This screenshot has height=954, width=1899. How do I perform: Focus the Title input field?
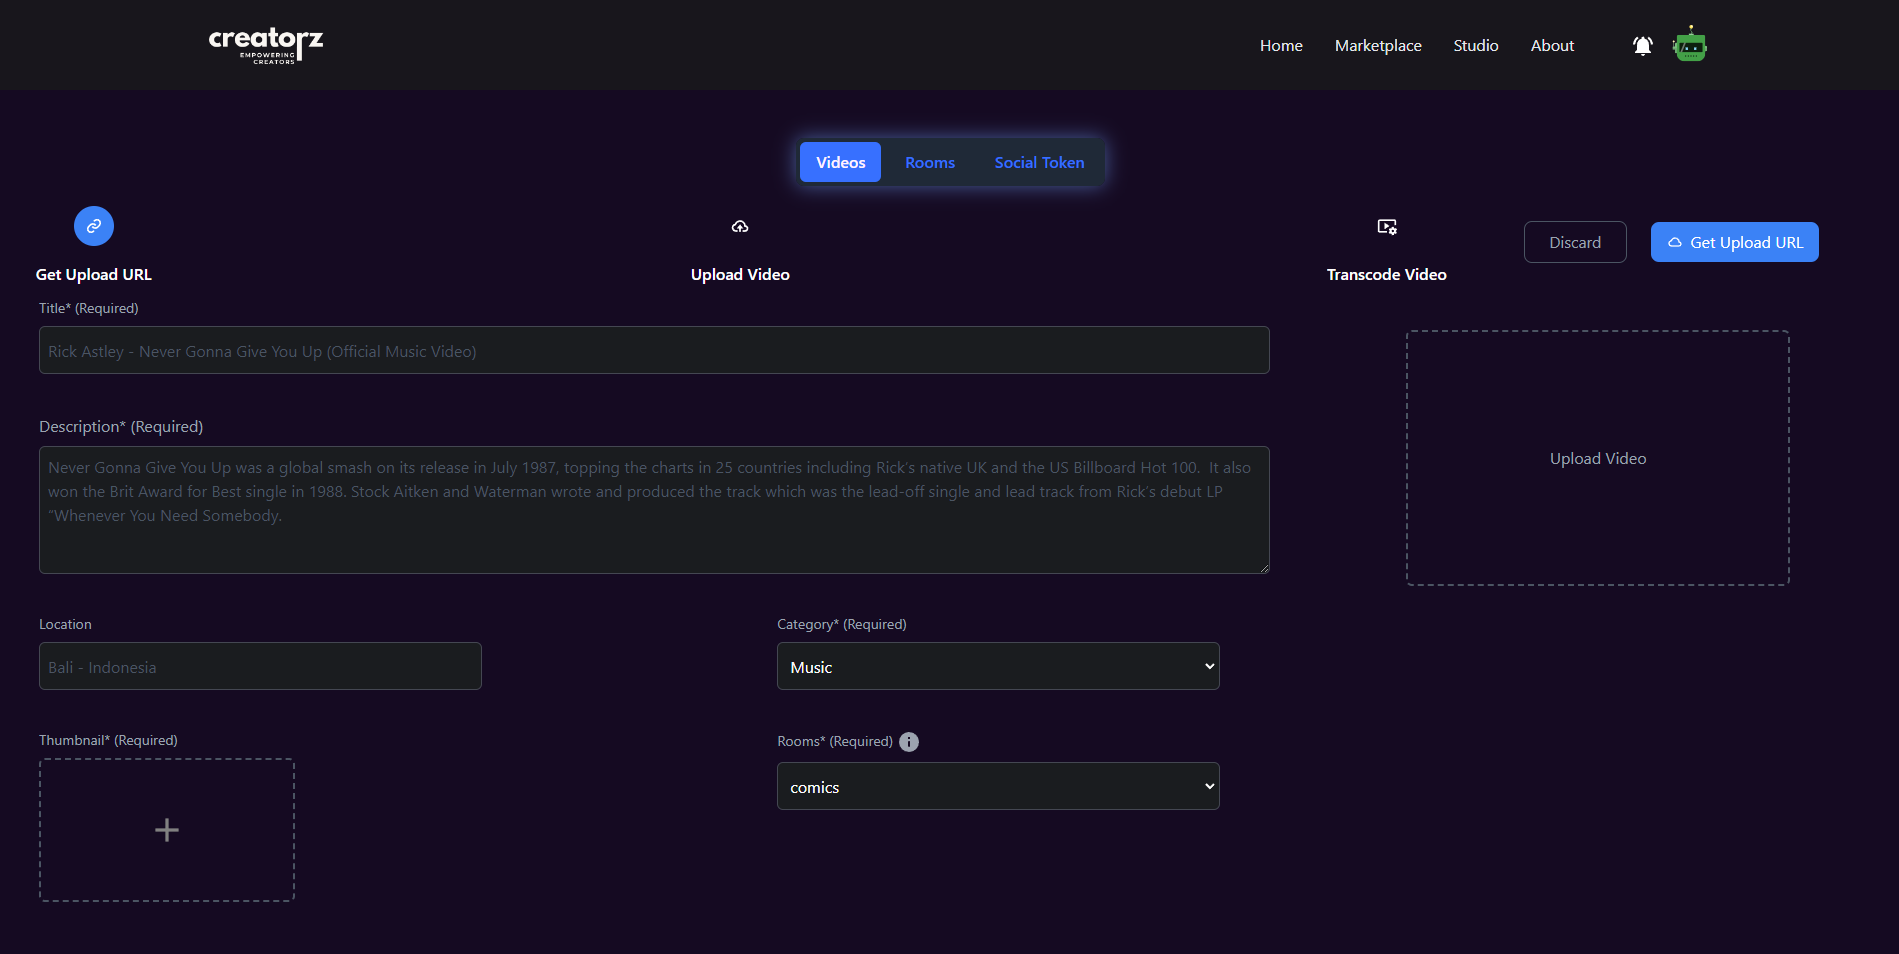[654, 350]
